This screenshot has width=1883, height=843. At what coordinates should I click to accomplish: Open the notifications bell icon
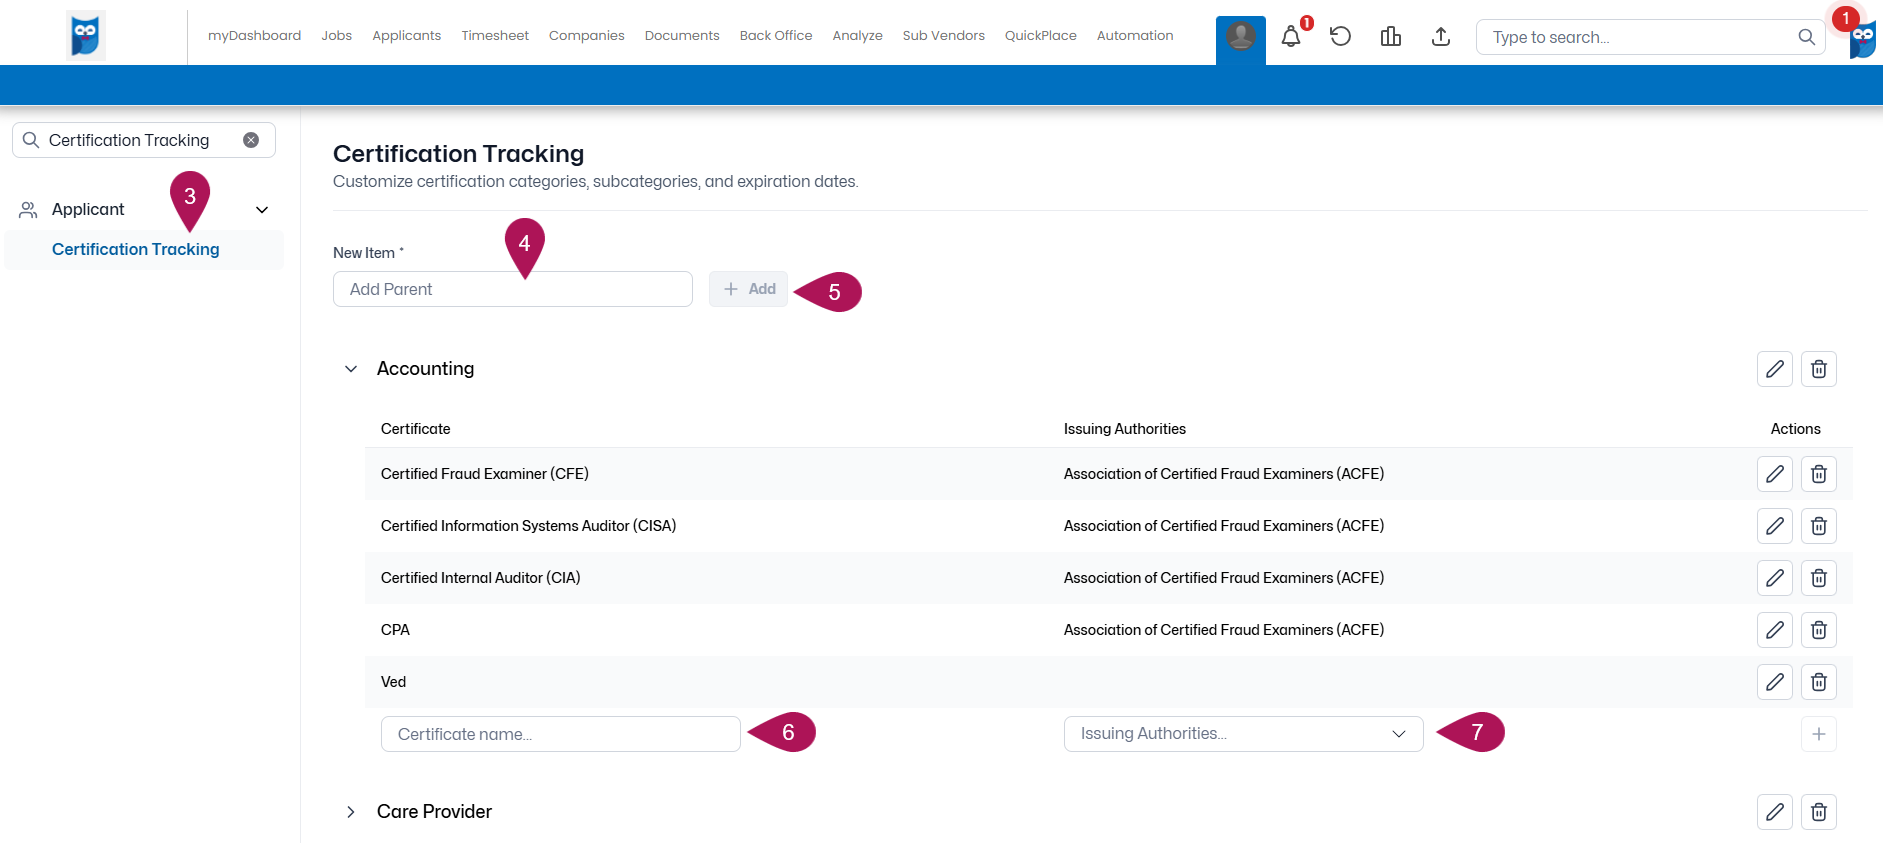click(x=1291, y=37)
